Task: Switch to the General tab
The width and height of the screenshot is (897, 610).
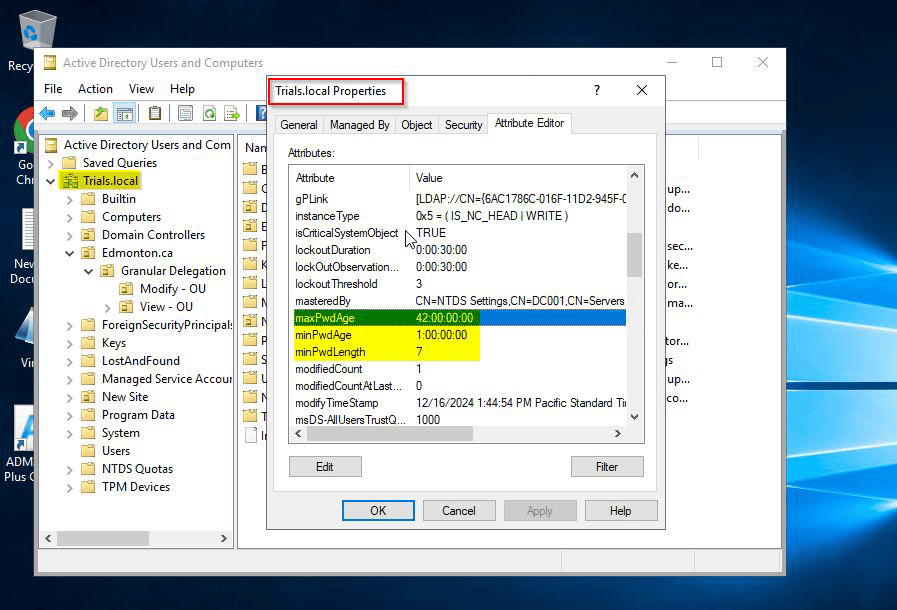Action: coord(299,125)
